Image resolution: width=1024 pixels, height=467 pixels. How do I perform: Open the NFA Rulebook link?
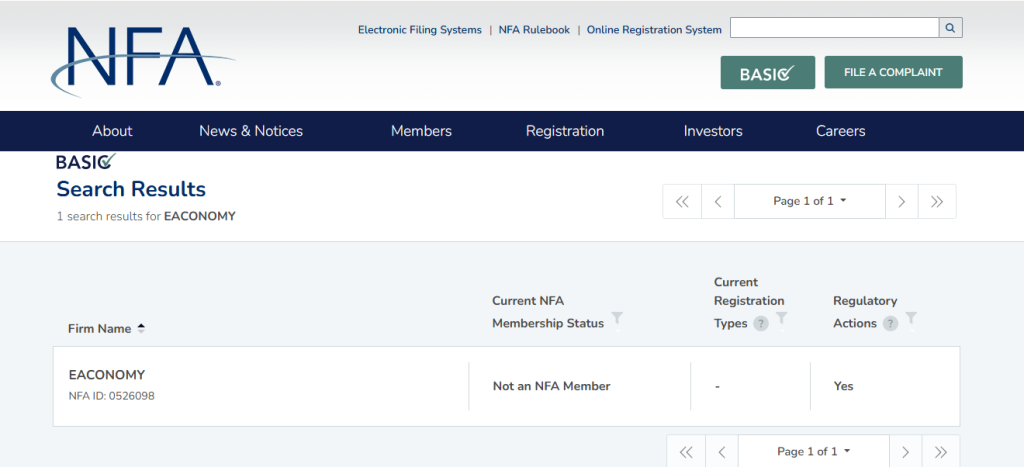(534, 30)
